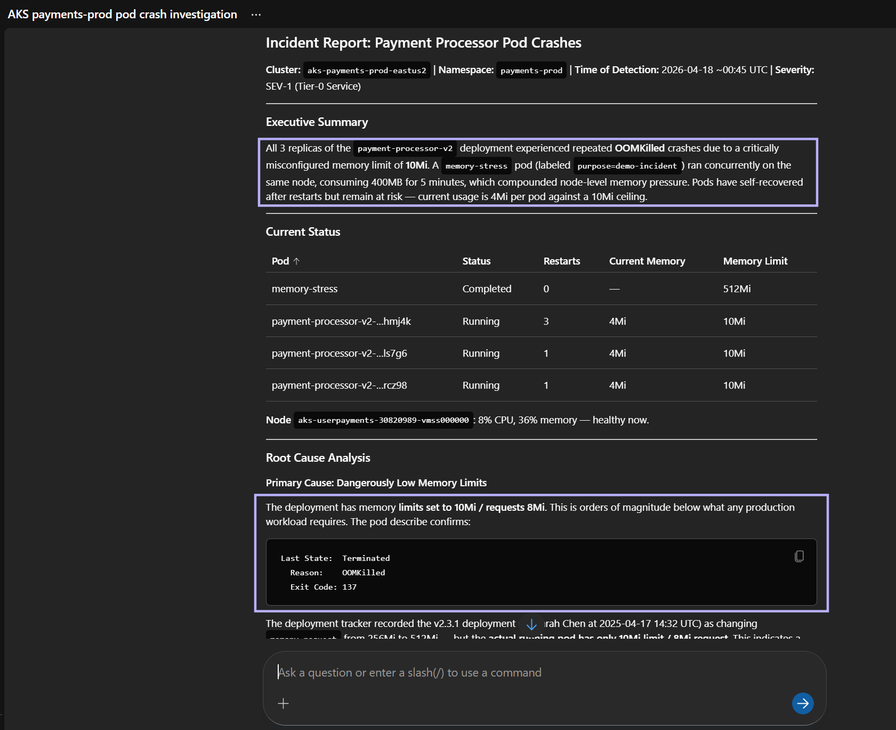Jump to the latest message with the down arrow
Screen dimensions: 896x730
tap(531, 625)
